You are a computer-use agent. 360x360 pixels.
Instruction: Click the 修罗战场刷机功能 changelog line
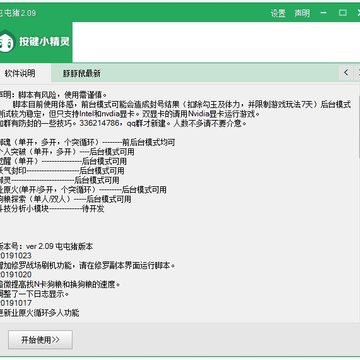87,266
